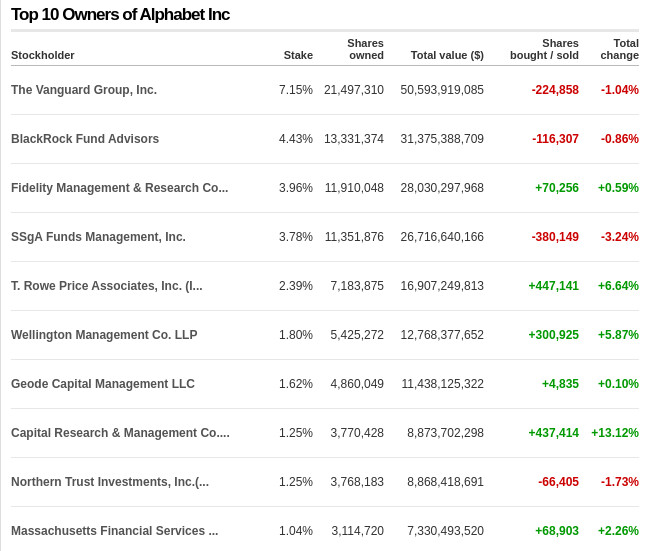648x551 pixels.
Task: Click Northern Trust Investments, Inc. name
Action: click(110, 482)
